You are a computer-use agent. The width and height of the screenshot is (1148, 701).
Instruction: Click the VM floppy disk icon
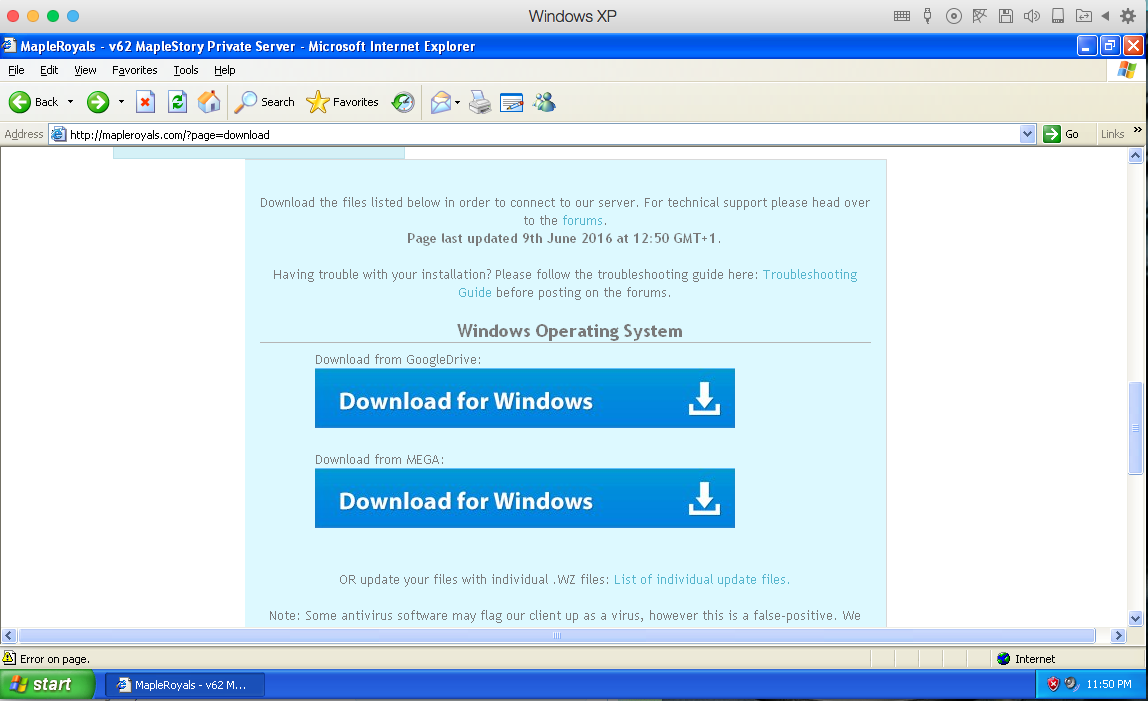[1006, 16]
